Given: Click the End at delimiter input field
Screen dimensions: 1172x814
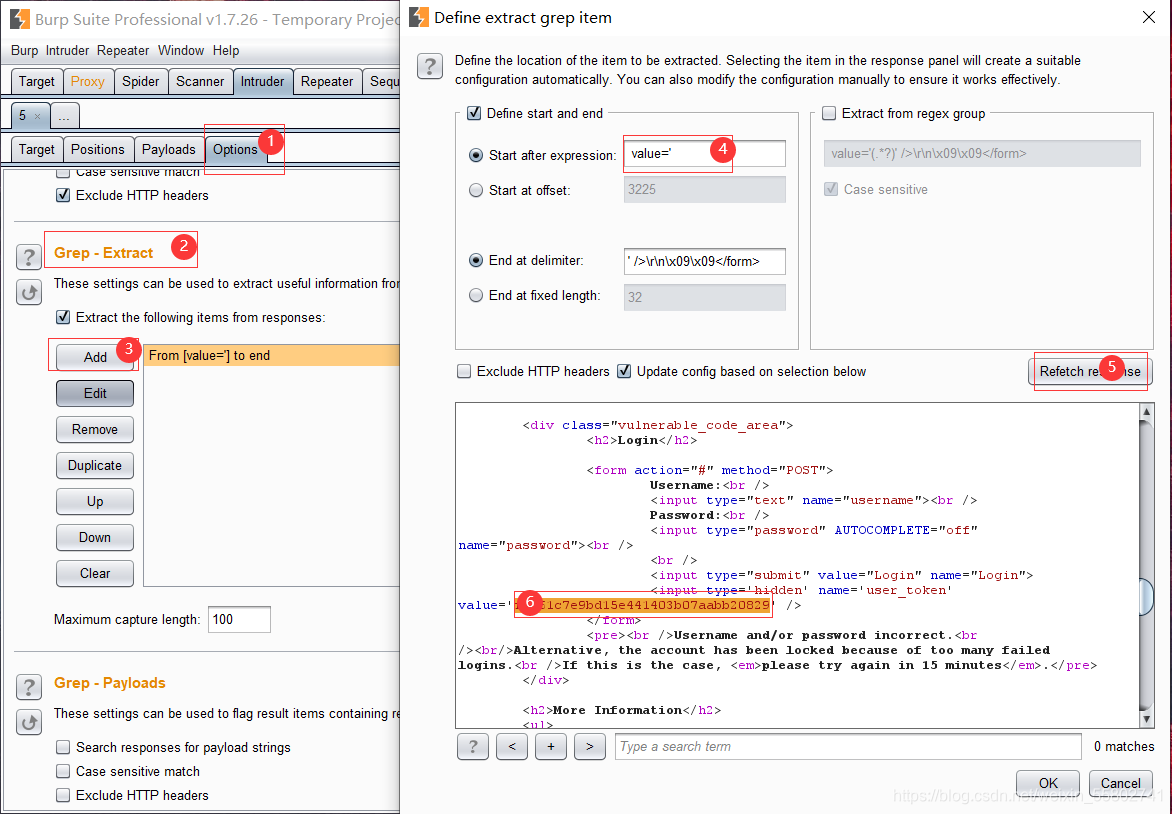Looking at the screenshot, I should point(705,261).
